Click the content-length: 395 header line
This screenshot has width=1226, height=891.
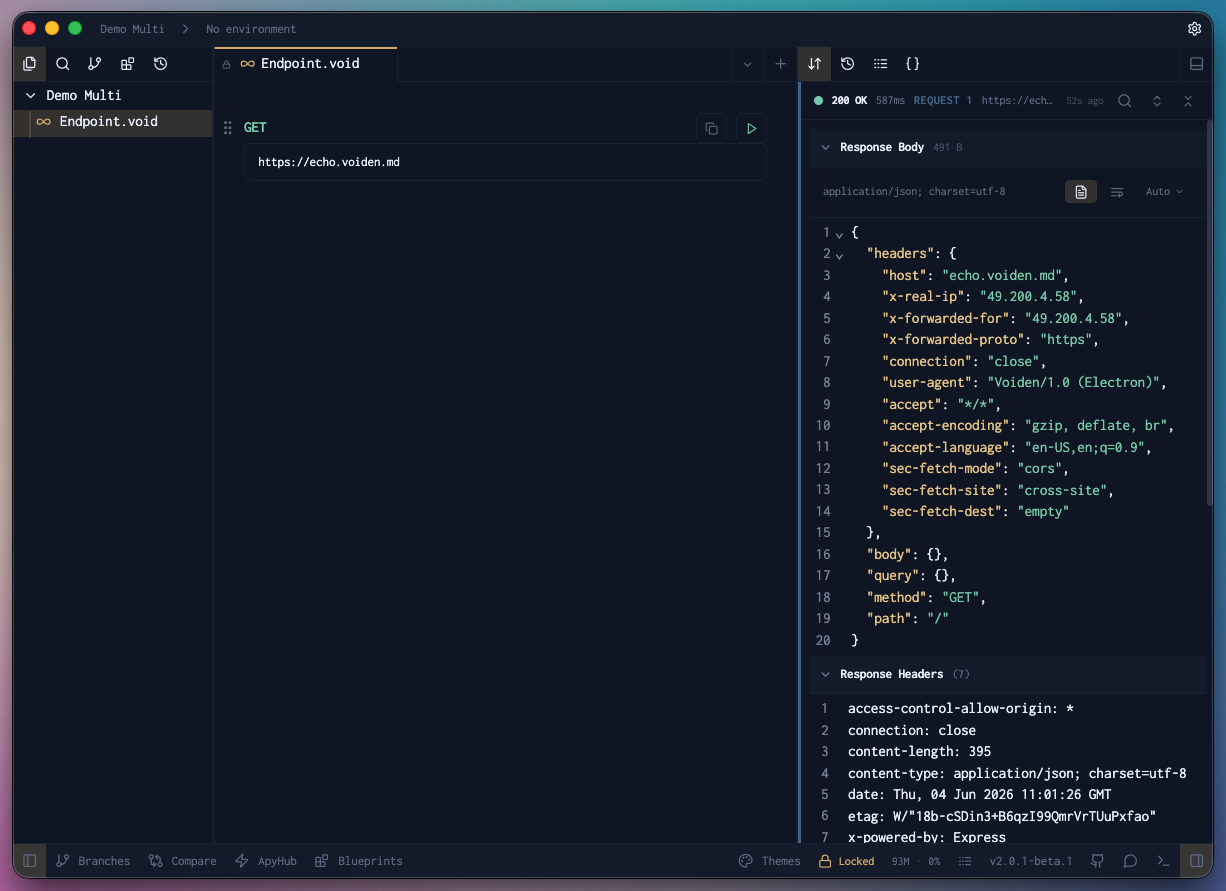(920, 752)
